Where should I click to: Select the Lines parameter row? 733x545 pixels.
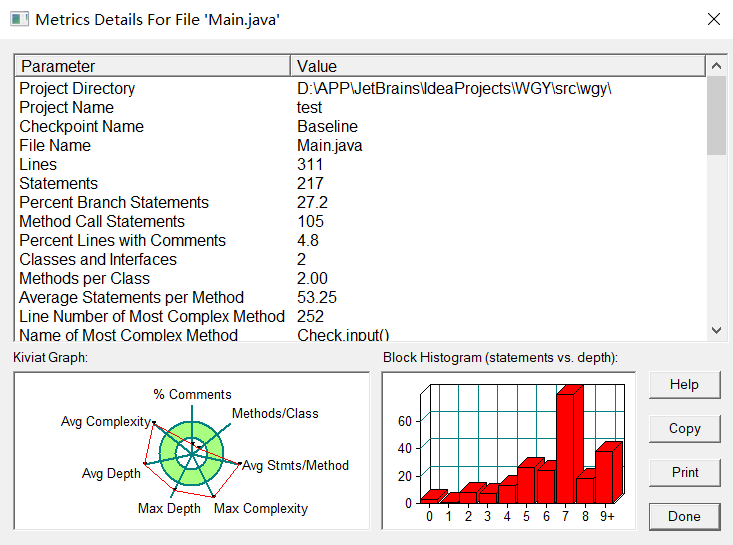pos(360,165)
